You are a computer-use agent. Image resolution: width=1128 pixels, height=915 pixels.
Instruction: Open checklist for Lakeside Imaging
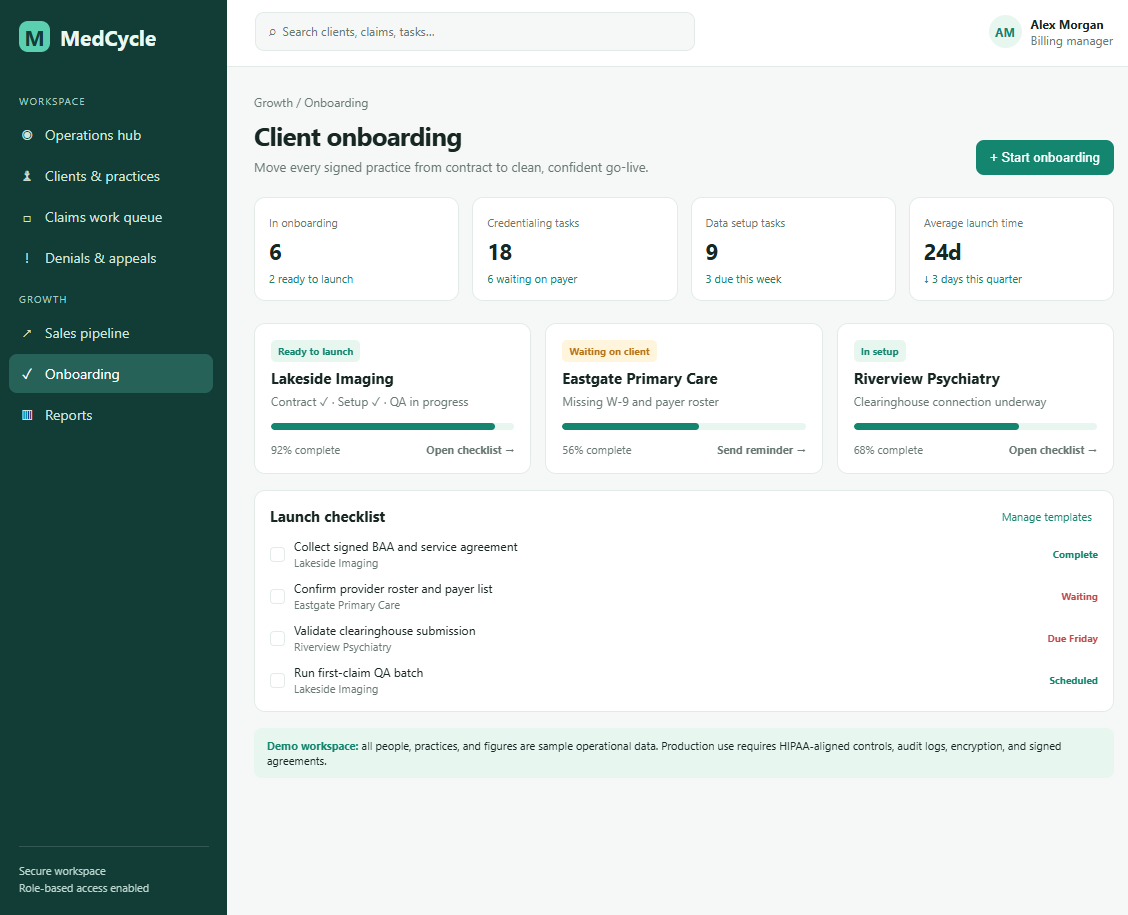(x=470, y=450)
